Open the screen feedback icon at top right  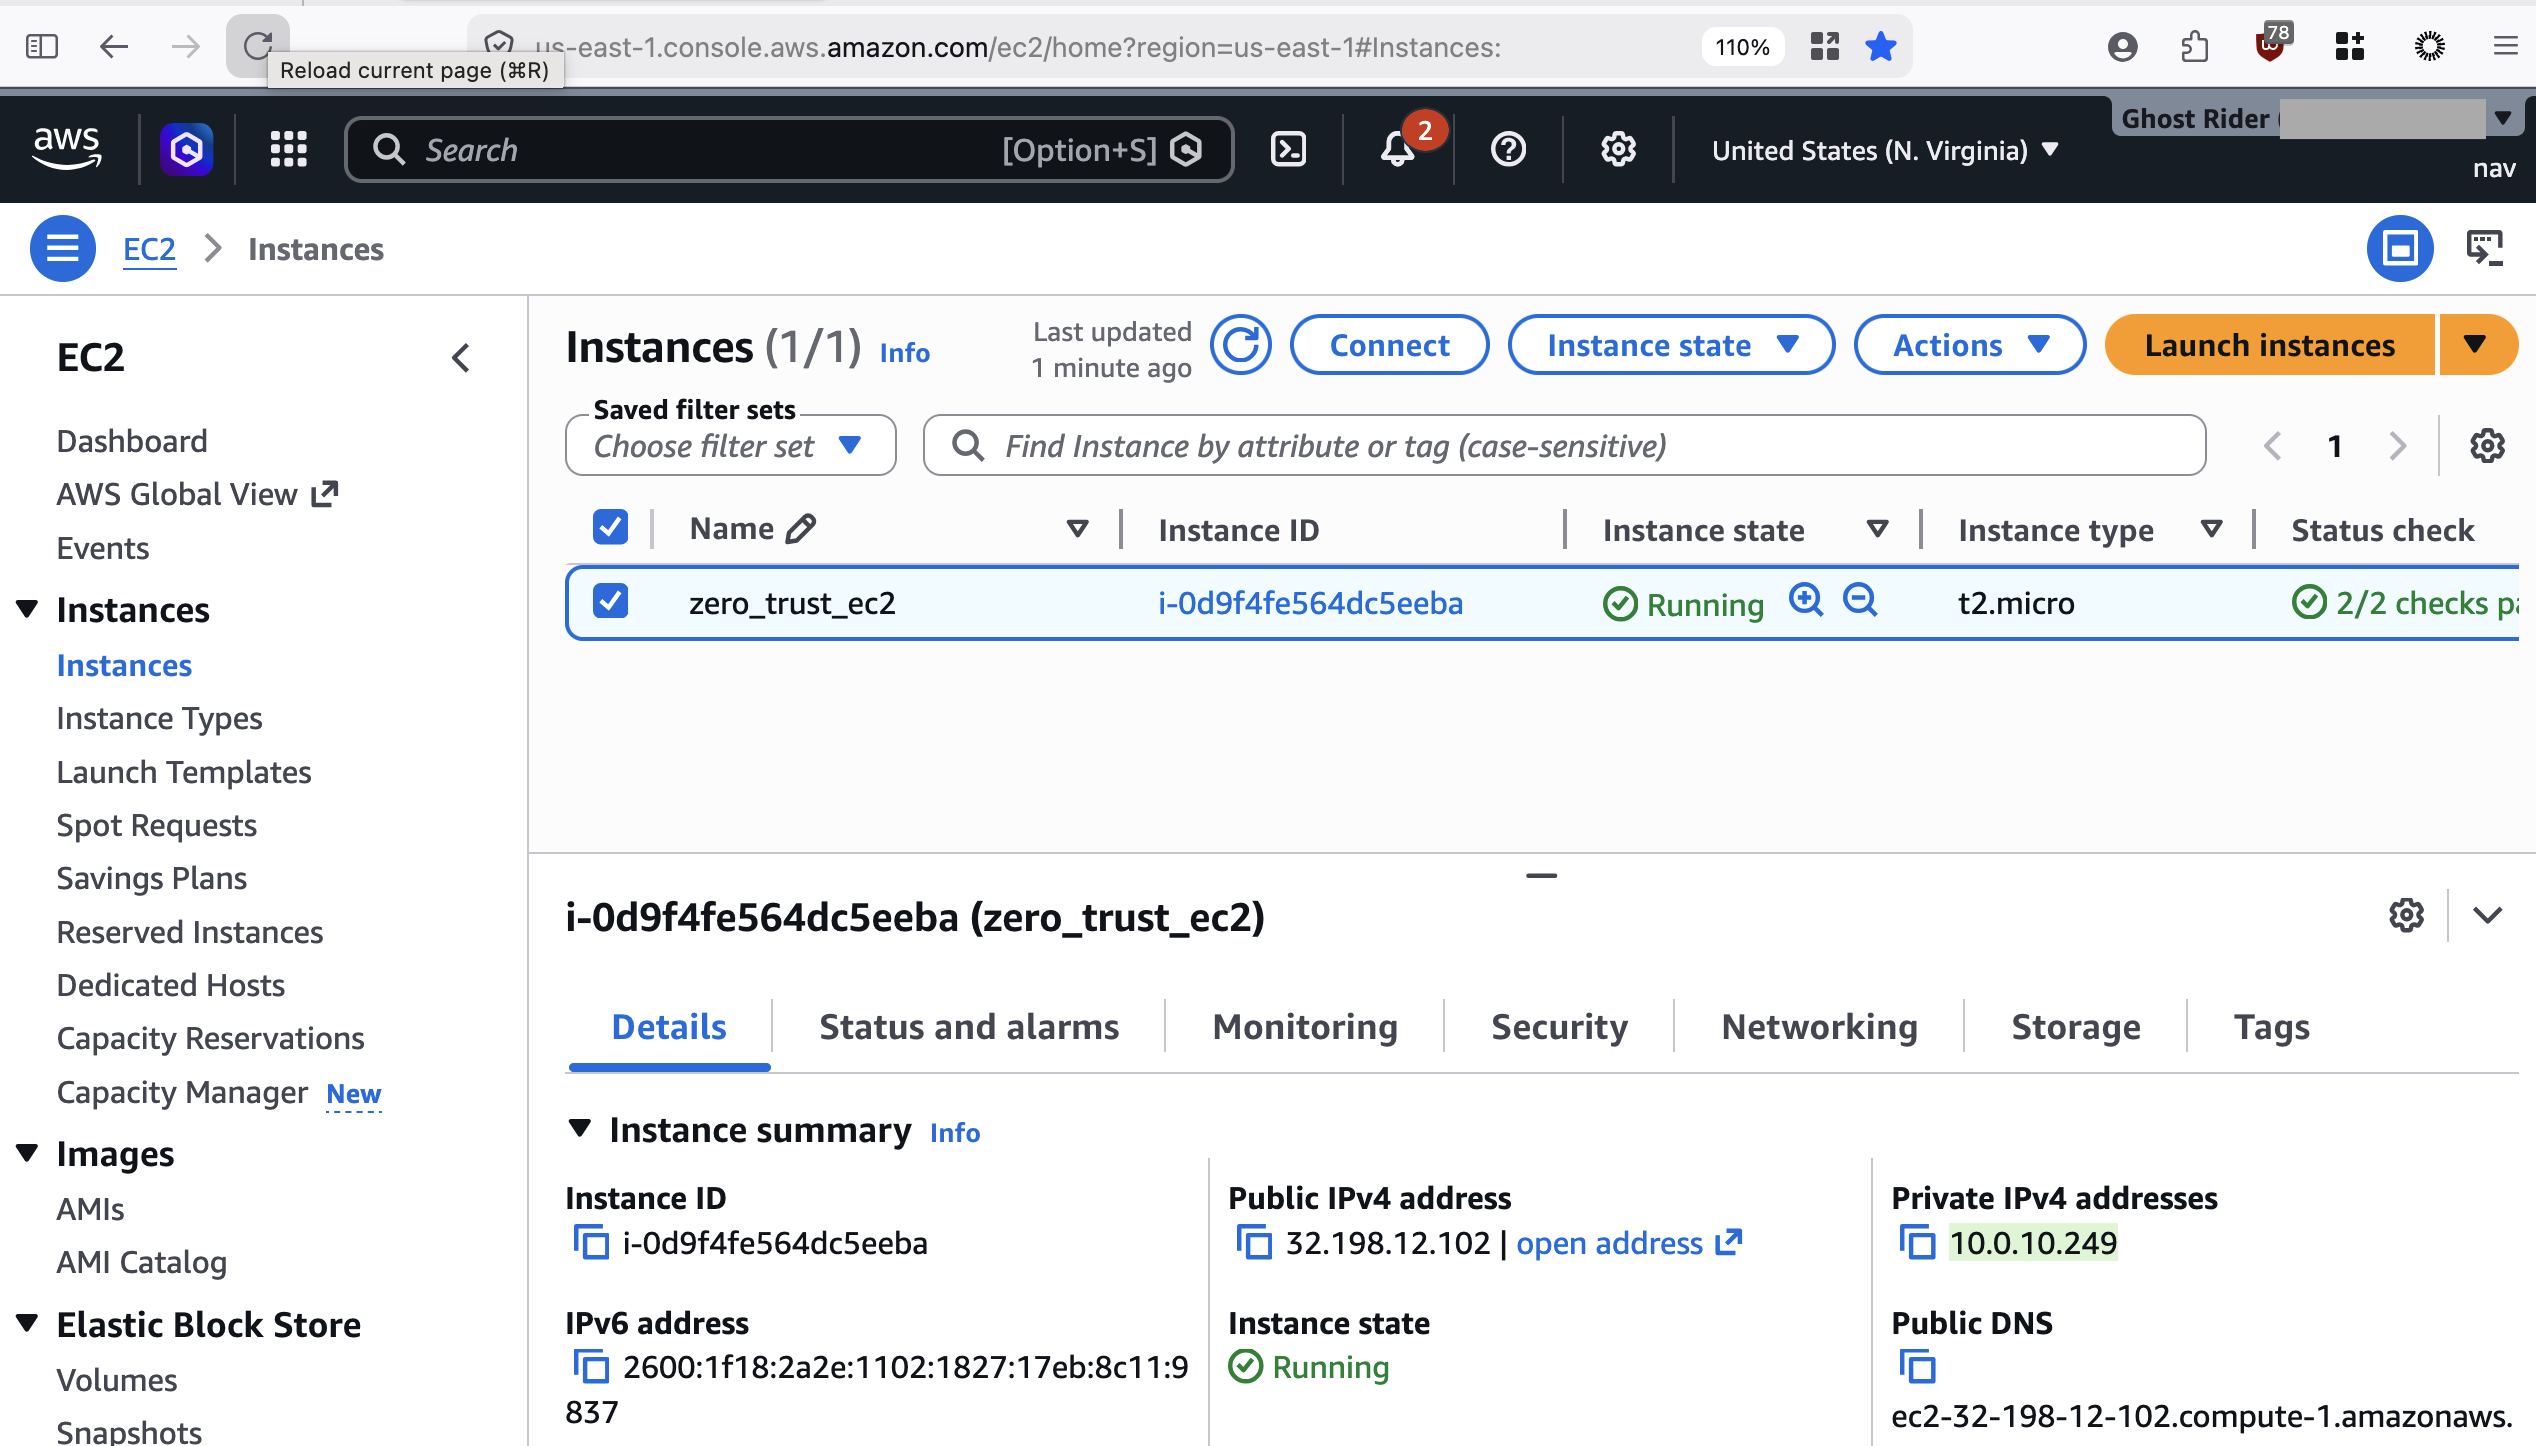coord(2485,248)
